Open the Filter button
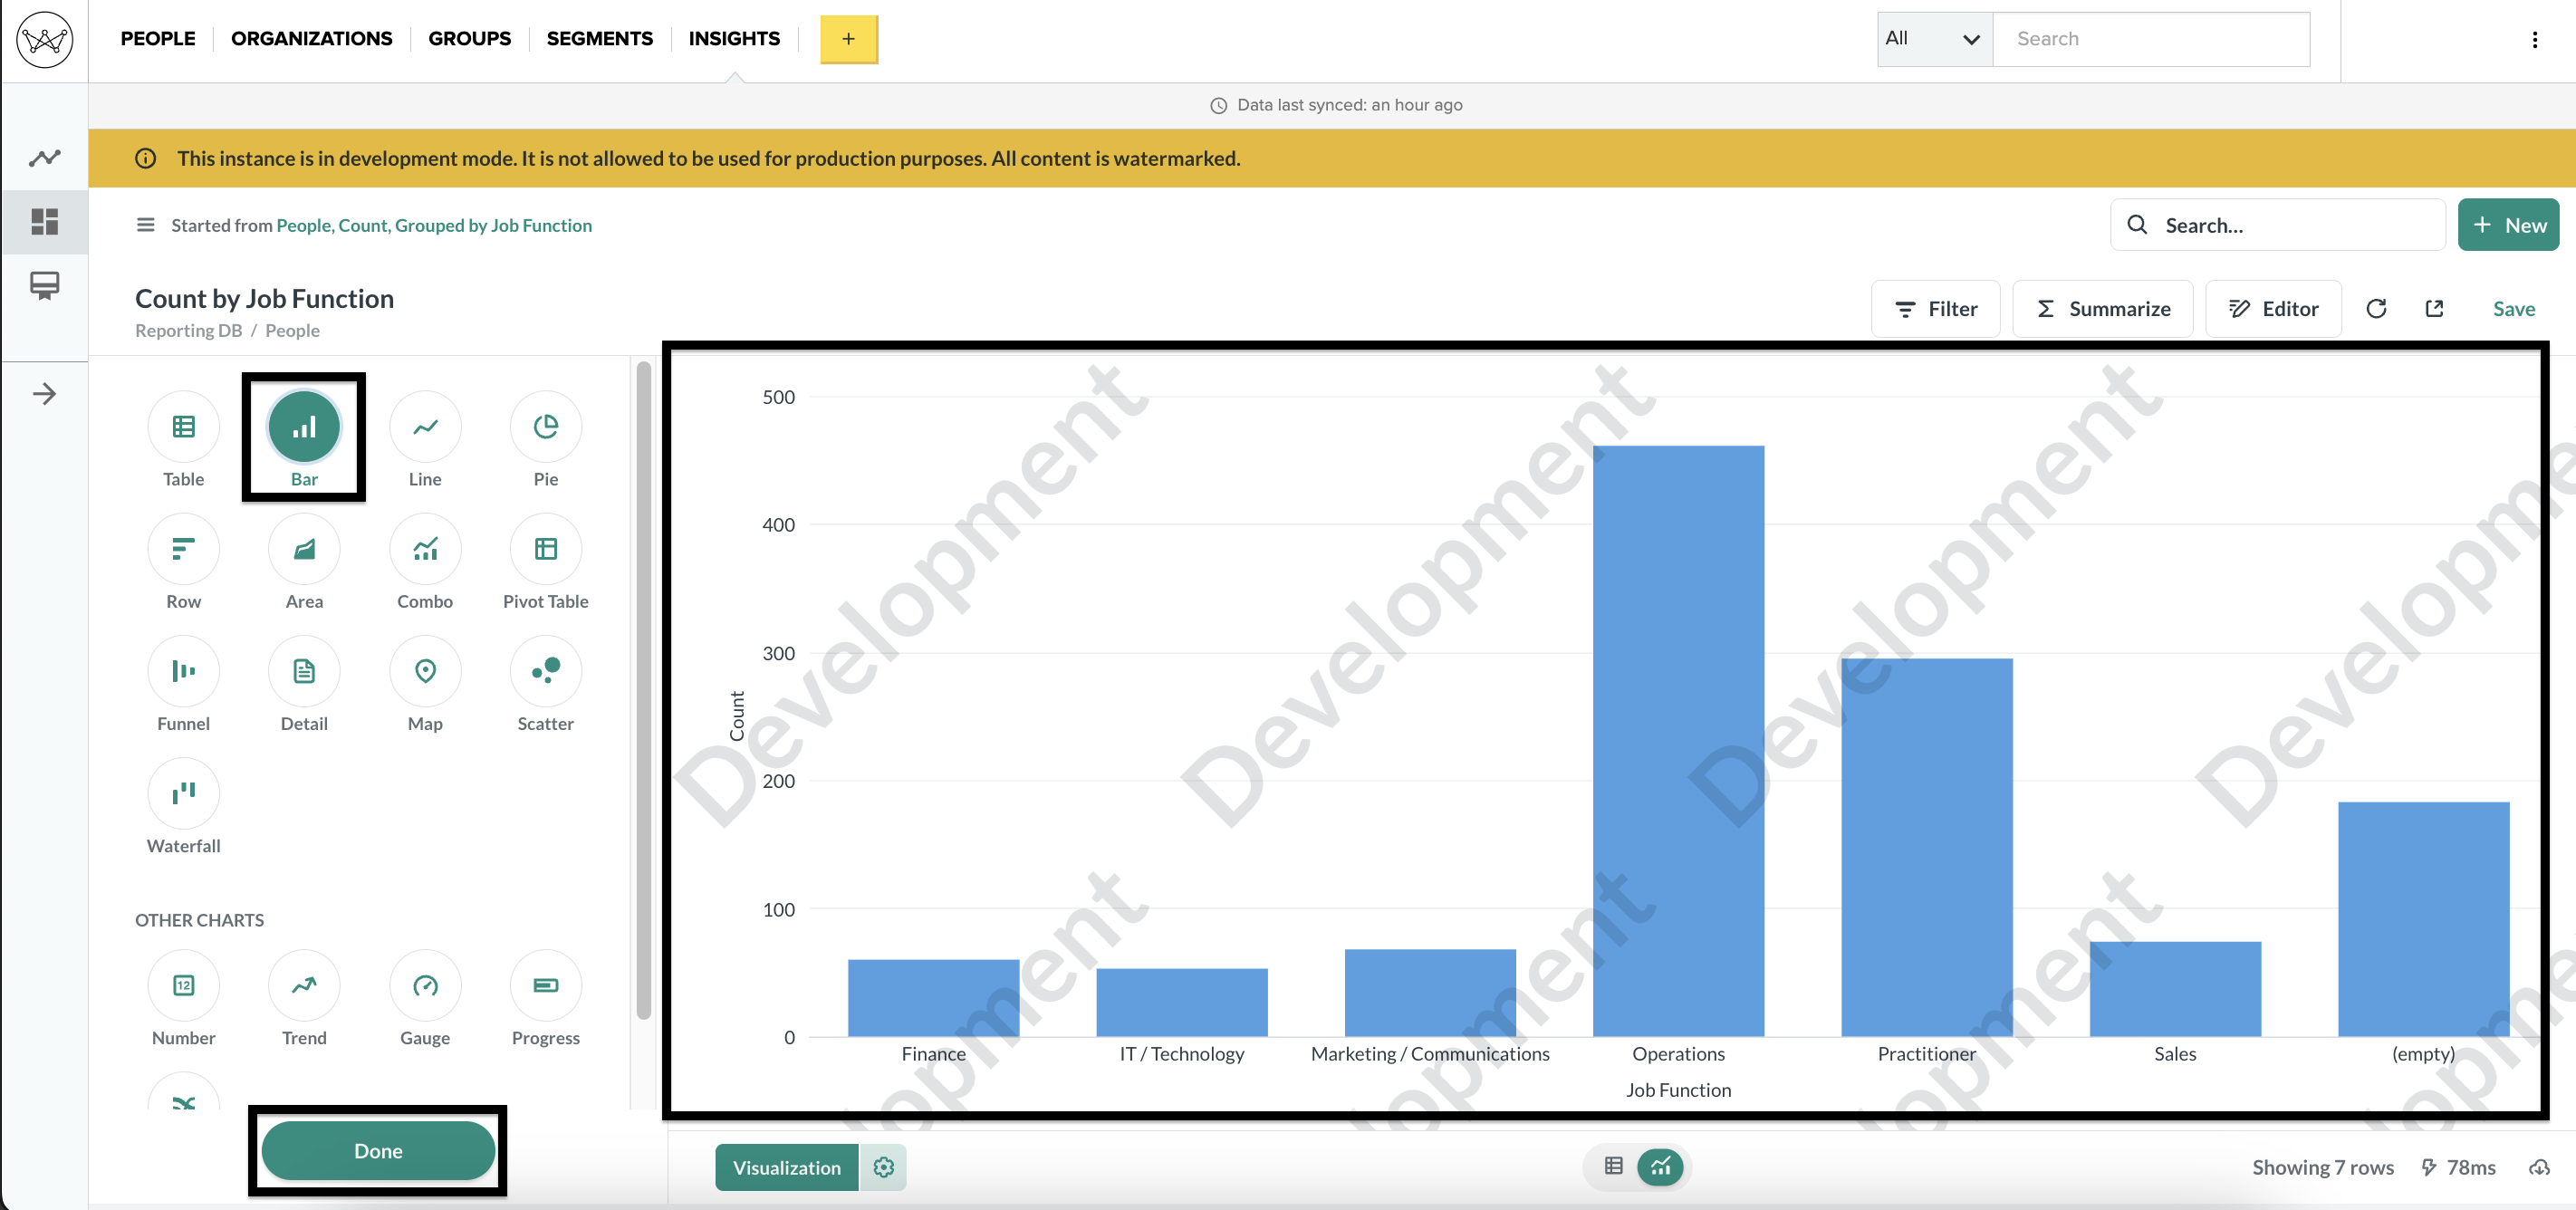2576x1210 pixels. [1935, 309]
